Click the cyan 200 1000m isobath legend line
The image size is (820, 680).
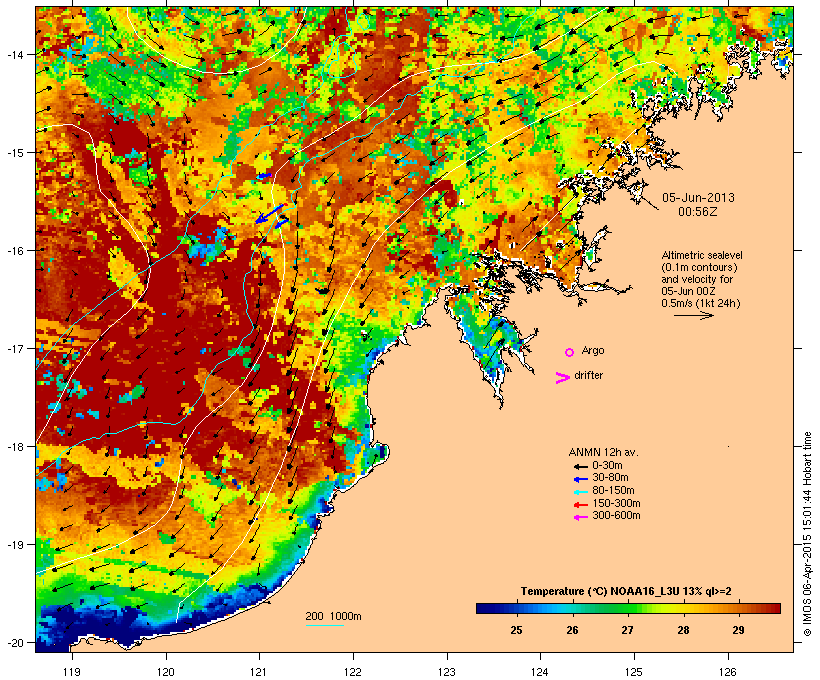(325, 625)
